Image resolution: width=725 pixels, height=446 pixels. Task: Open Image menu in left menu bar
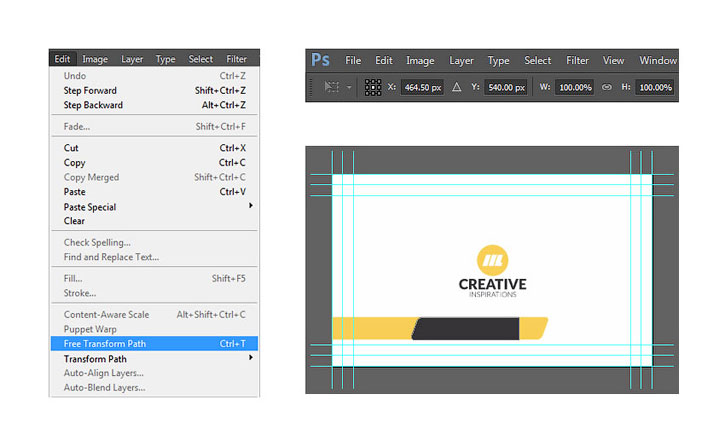pyautogui.click(x=95, y=59)
